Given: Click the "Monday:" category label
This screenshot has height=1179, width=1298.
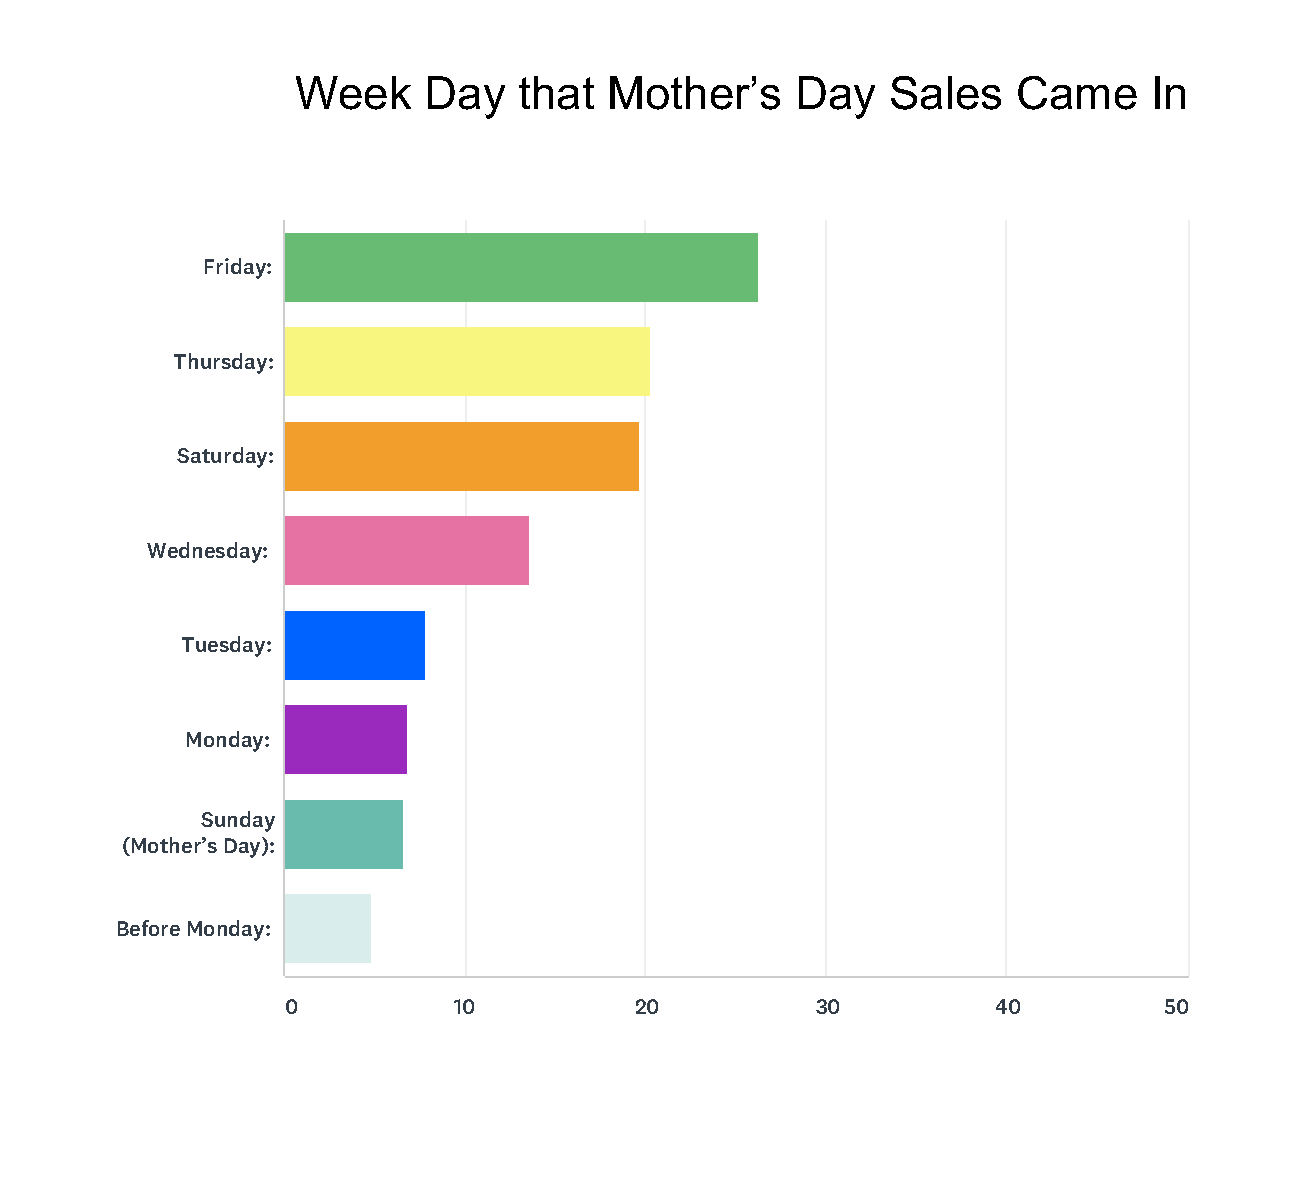Looking at the screenshot, I should coord(227,740).
